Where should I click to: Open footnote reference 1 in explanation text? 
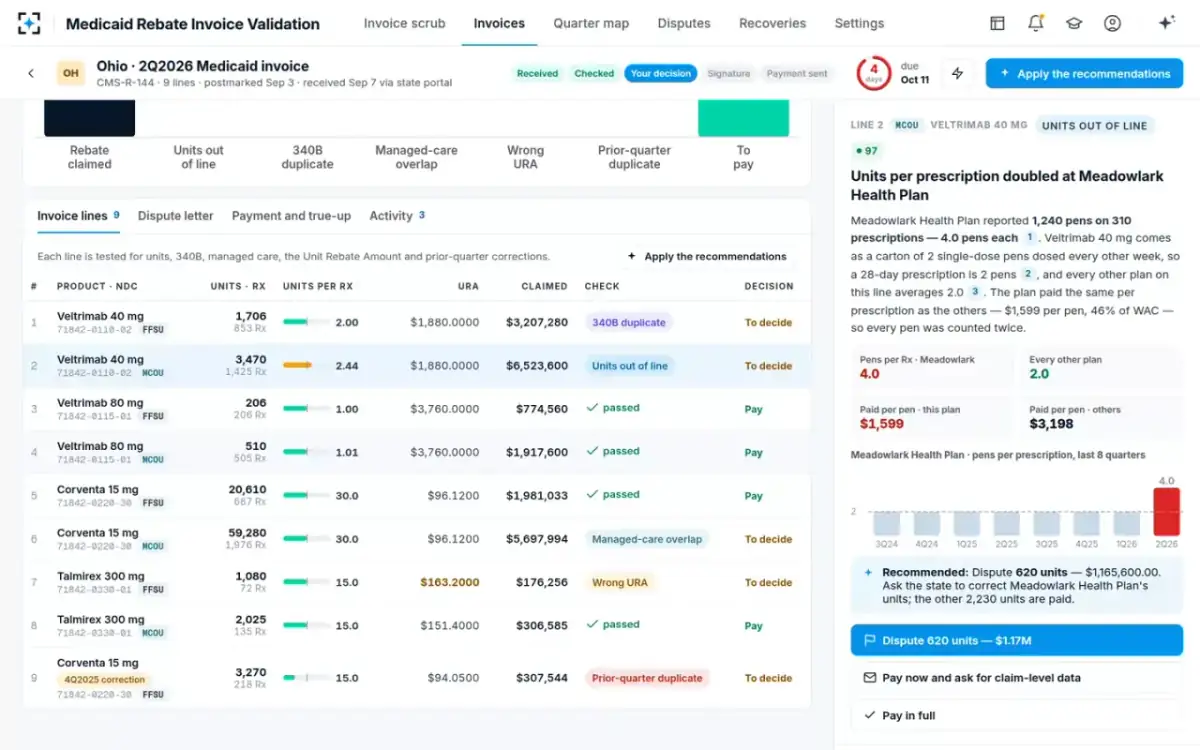coord(1029,238)
